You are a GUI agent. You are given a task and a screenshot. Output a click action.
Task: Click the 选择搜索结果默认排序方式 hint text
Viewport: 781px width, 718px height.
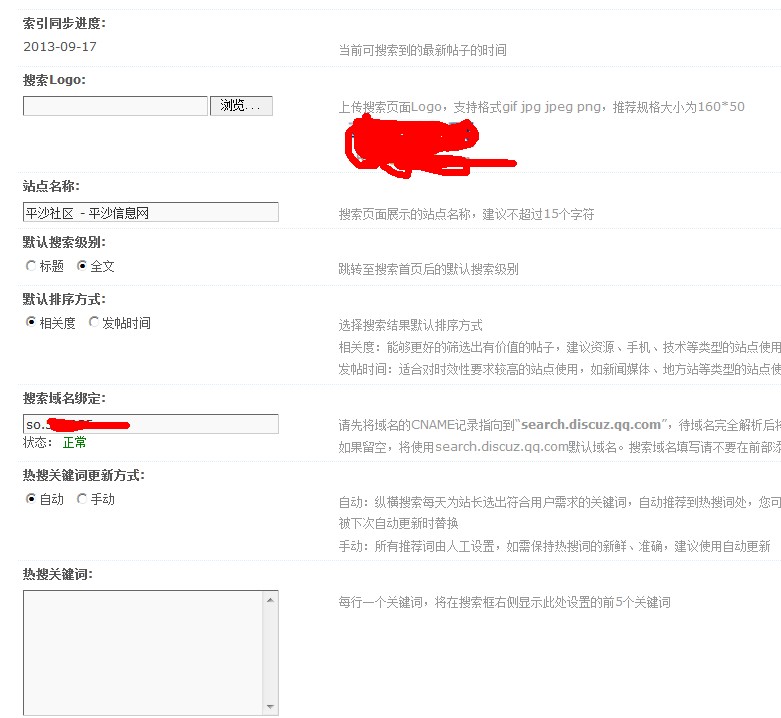410,326
